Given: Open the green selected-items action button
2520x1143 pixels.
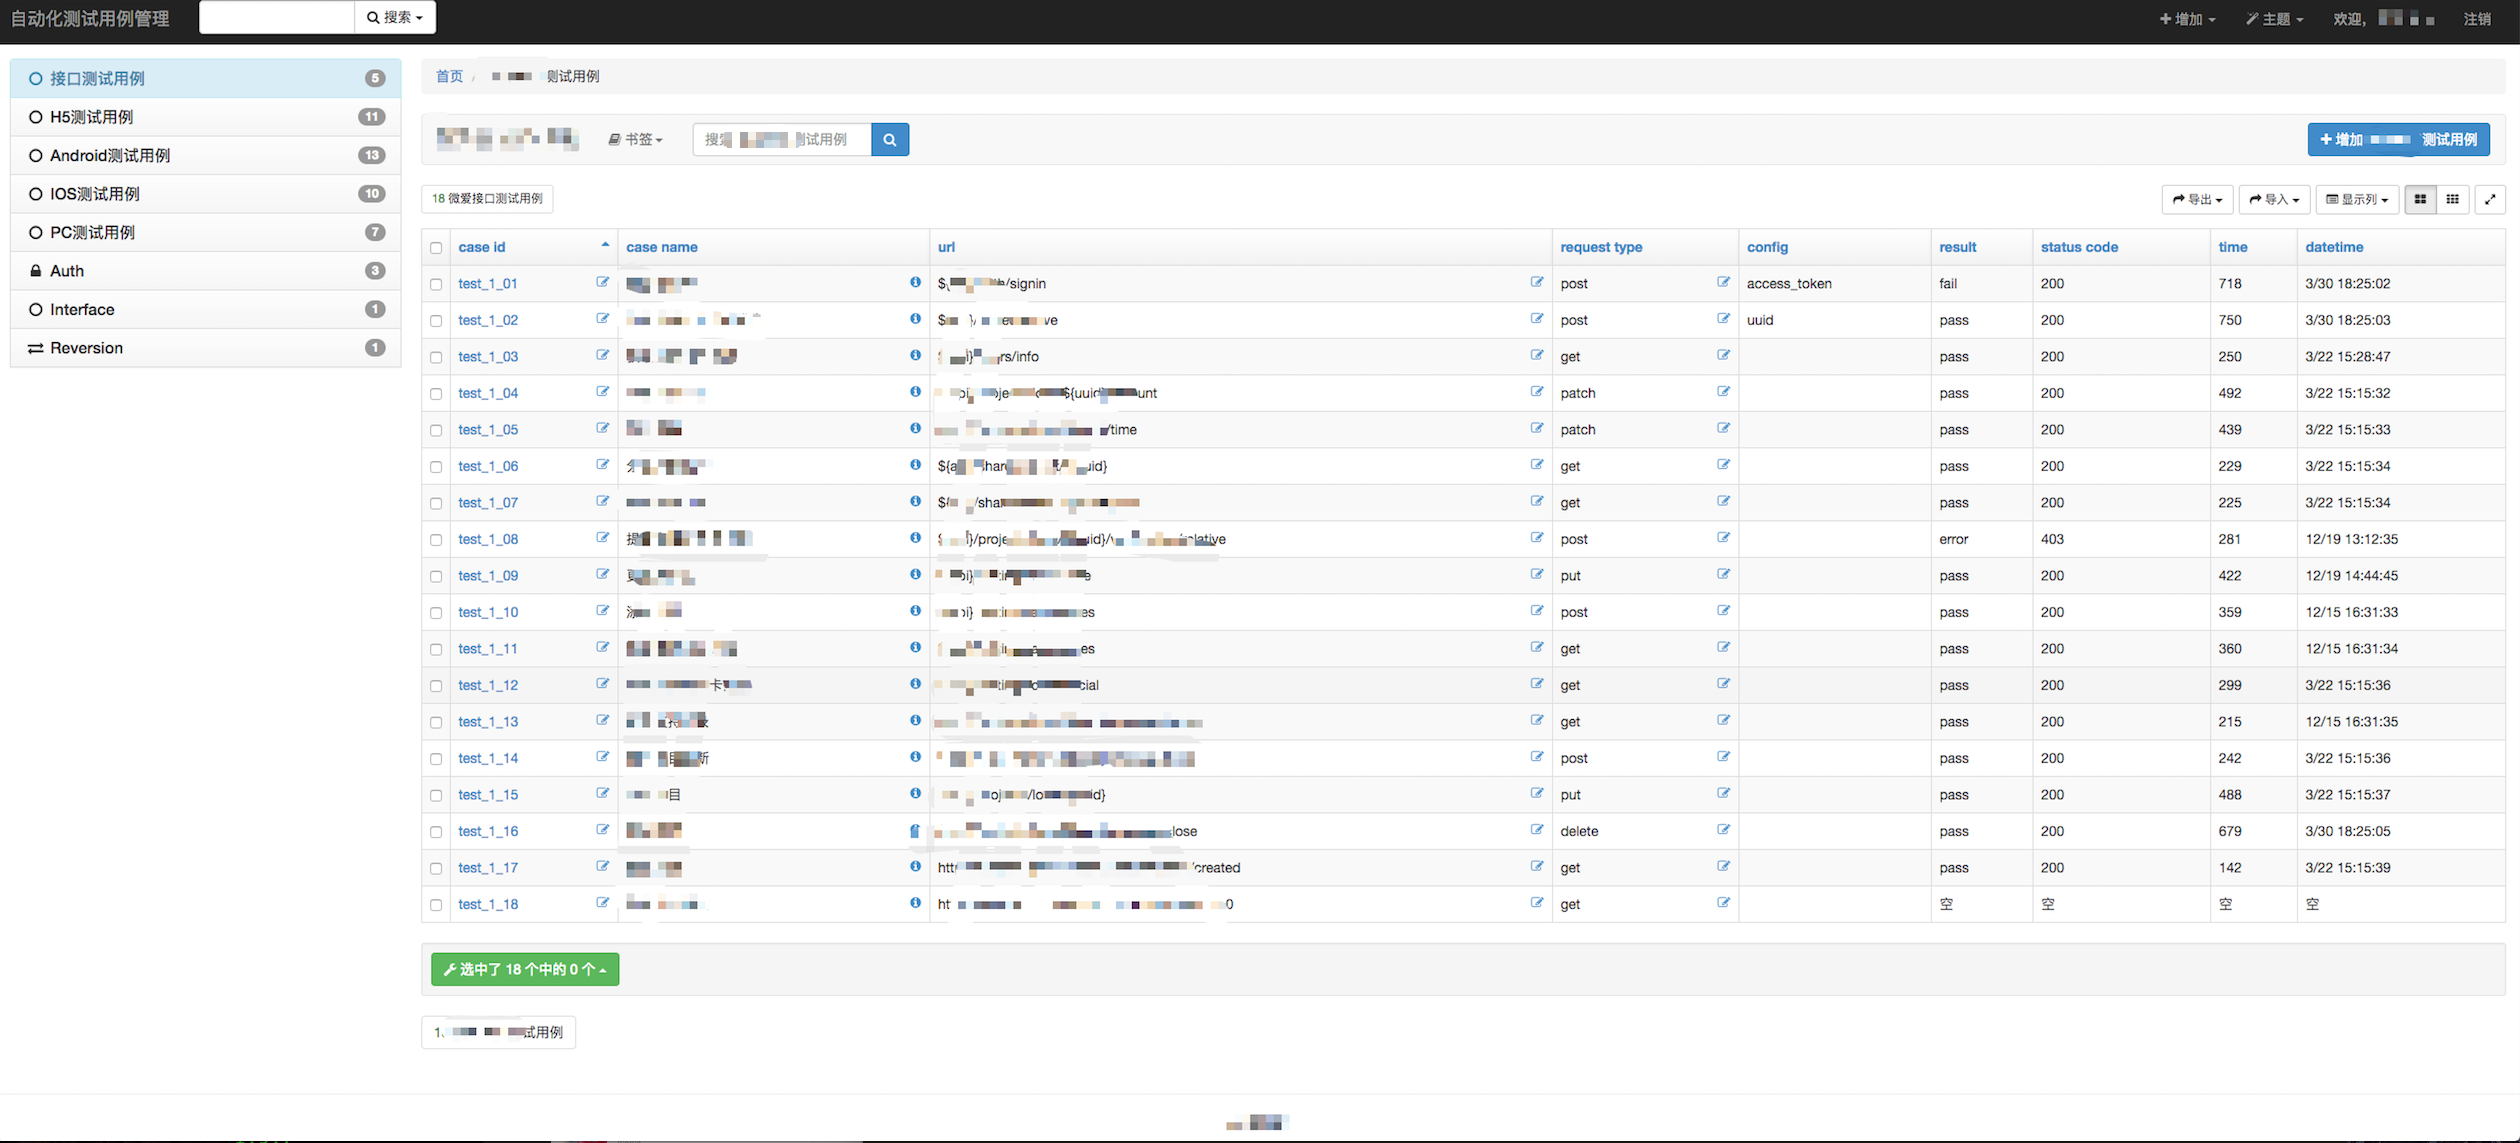Looking at the screenshot, I should tap(525, 969).
